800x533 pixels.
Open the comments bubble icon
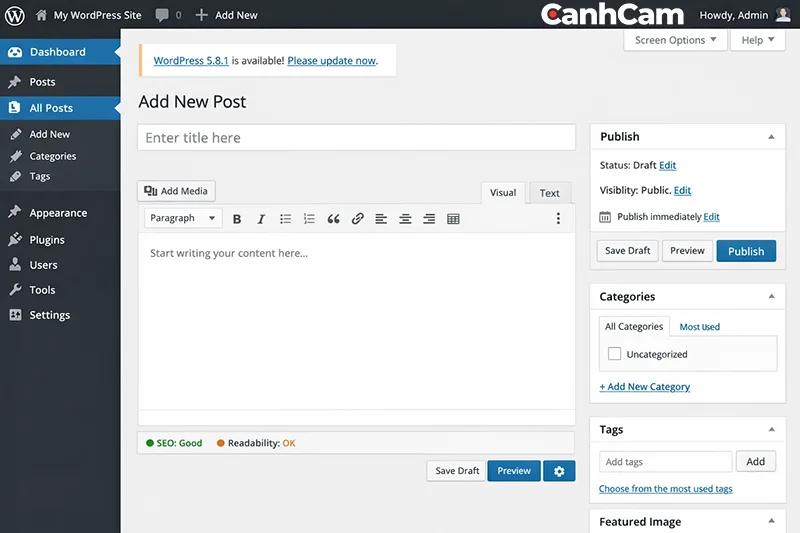[x=162, y=15]
